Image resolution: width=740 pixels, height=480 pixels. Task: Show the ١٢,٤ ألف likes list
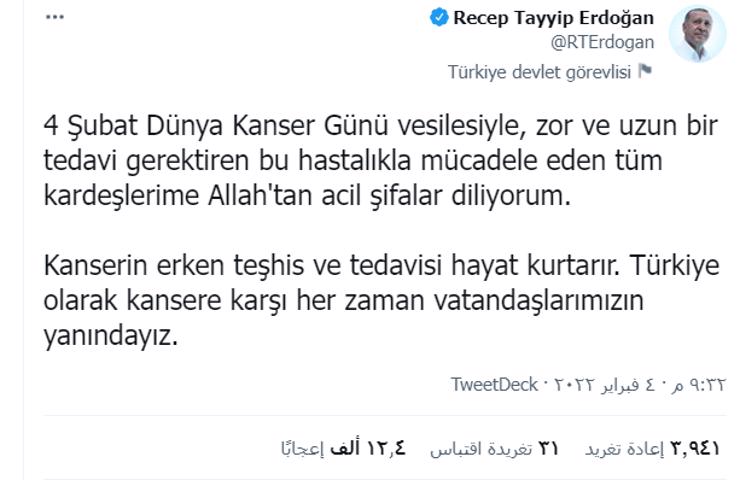344,449
